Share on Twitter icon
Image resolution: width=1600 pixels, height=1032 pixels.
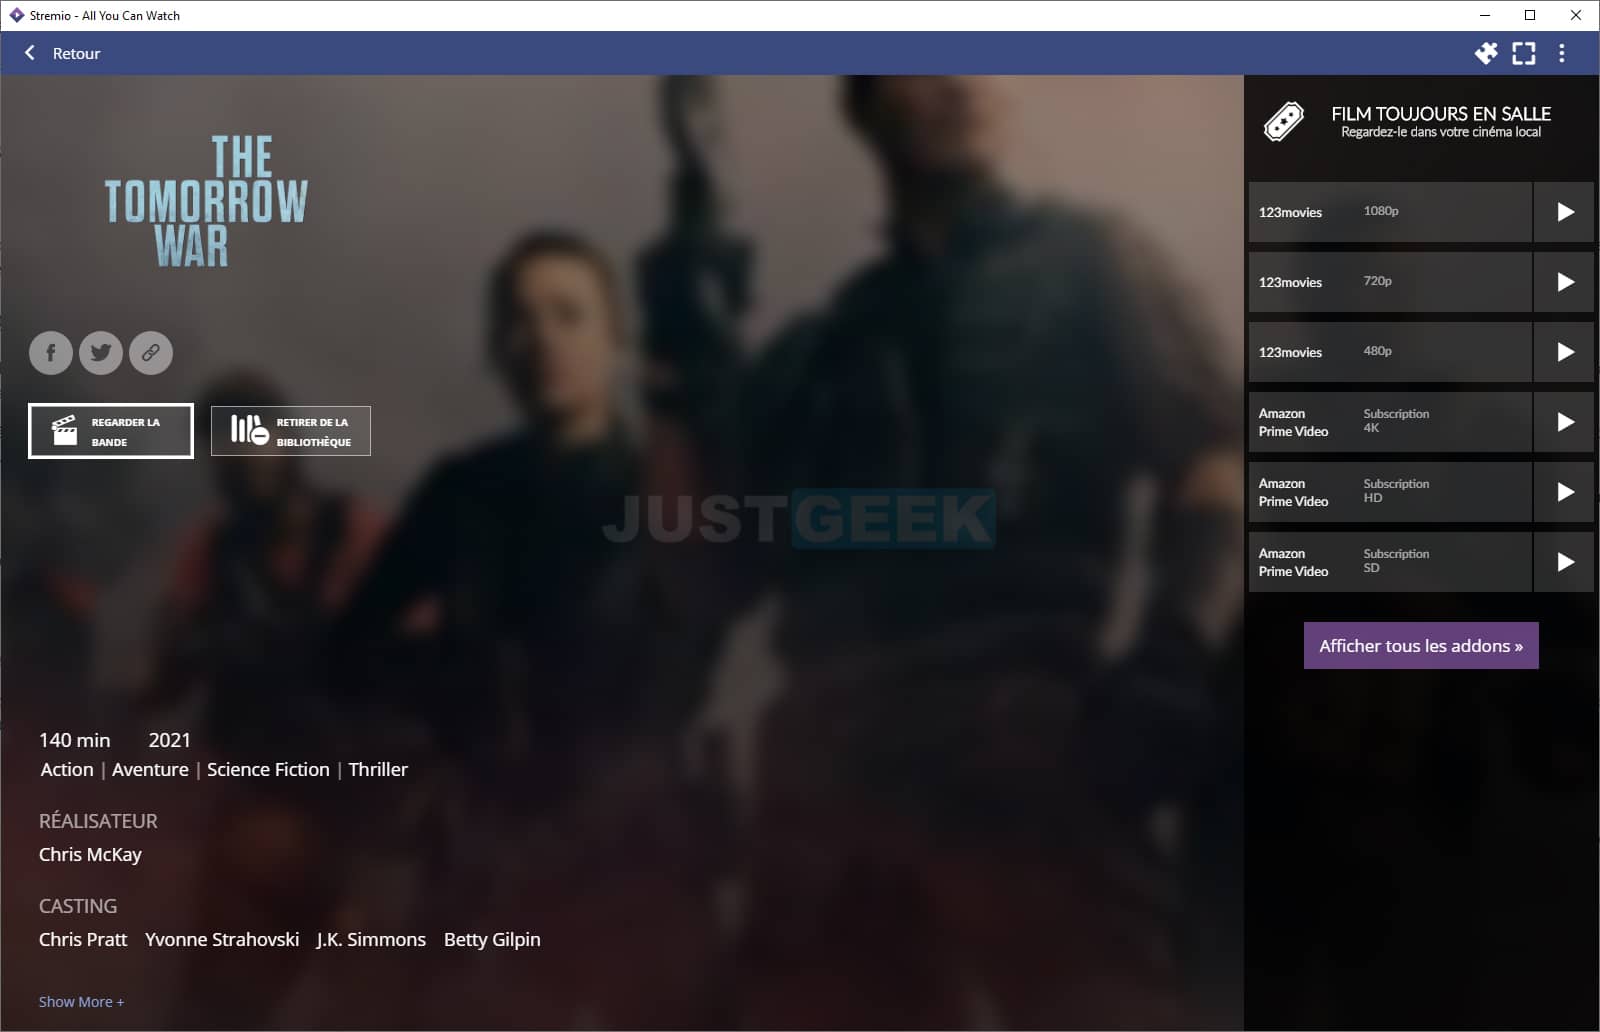[x=101, y=353]
